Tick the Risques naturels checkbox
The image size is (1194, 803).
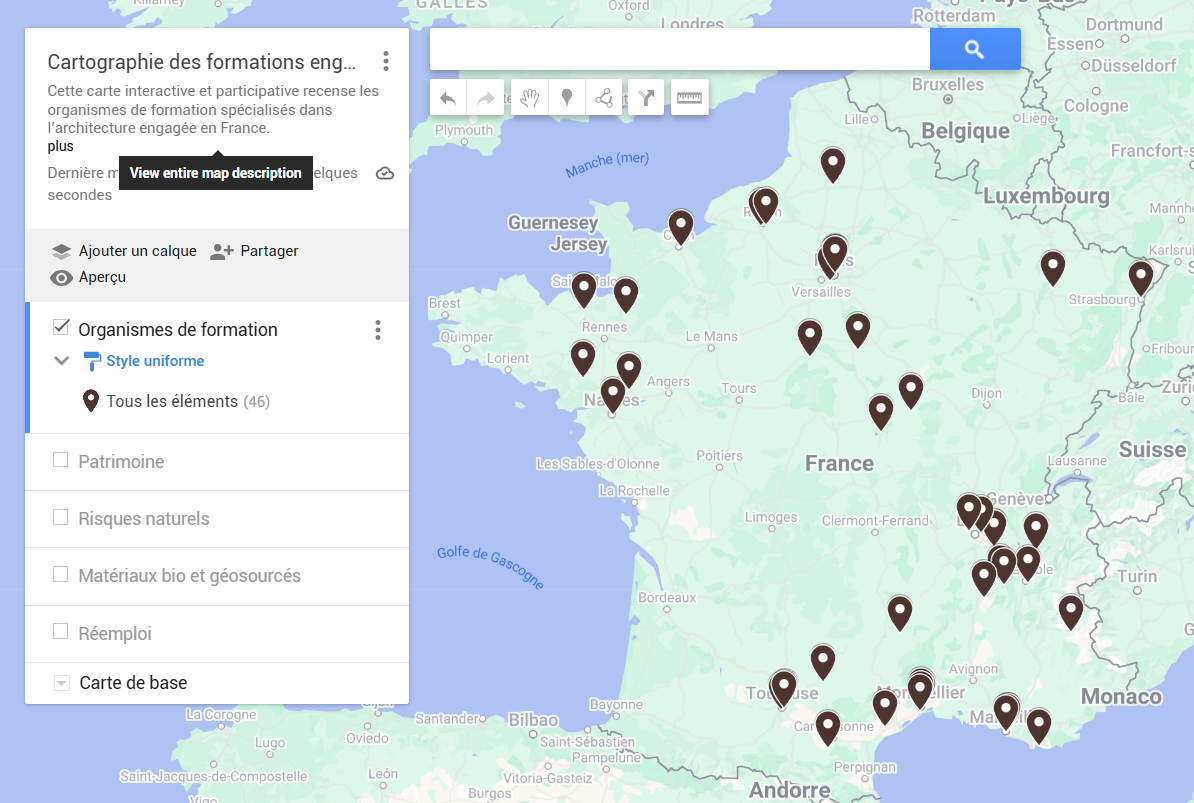click(61, 517)
